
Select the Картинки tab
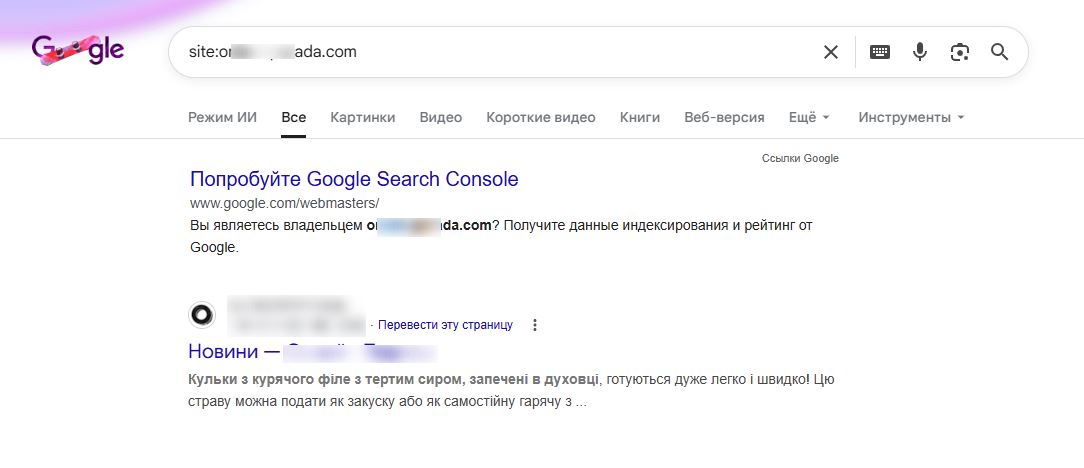click(362, 117)
